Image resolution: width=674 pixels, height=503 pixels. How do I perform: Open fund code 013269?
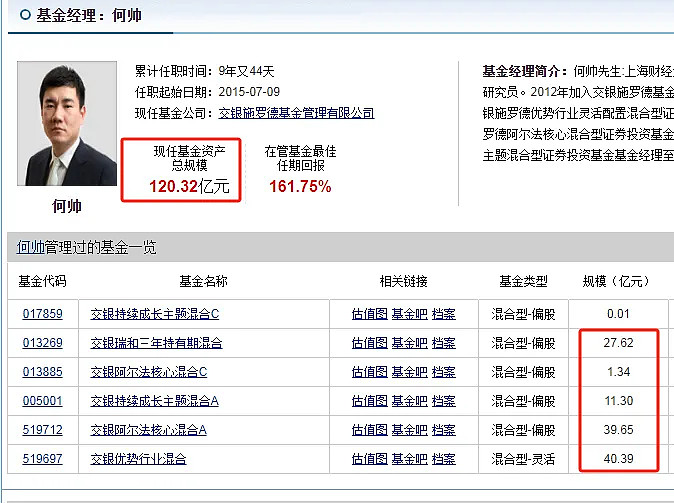click(43, 343)
